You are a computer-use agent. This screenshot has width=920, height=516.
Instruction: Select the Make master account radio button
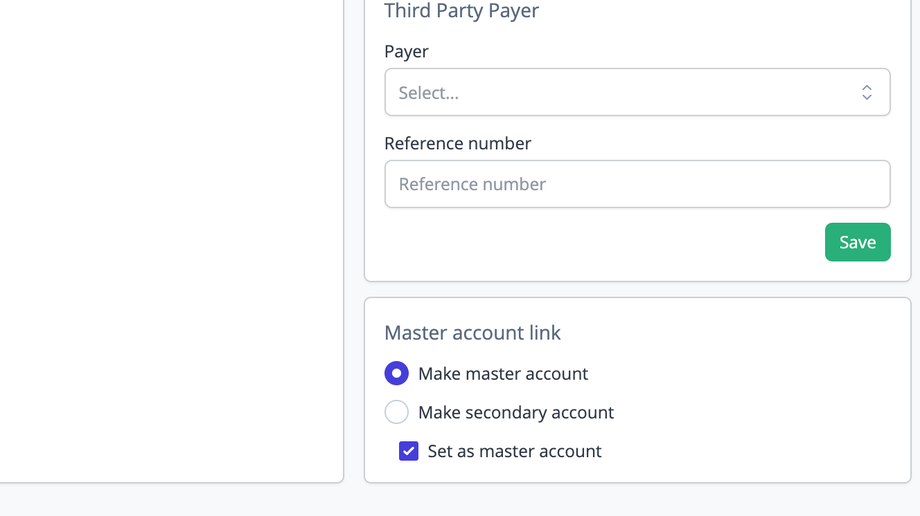point(397,373)
